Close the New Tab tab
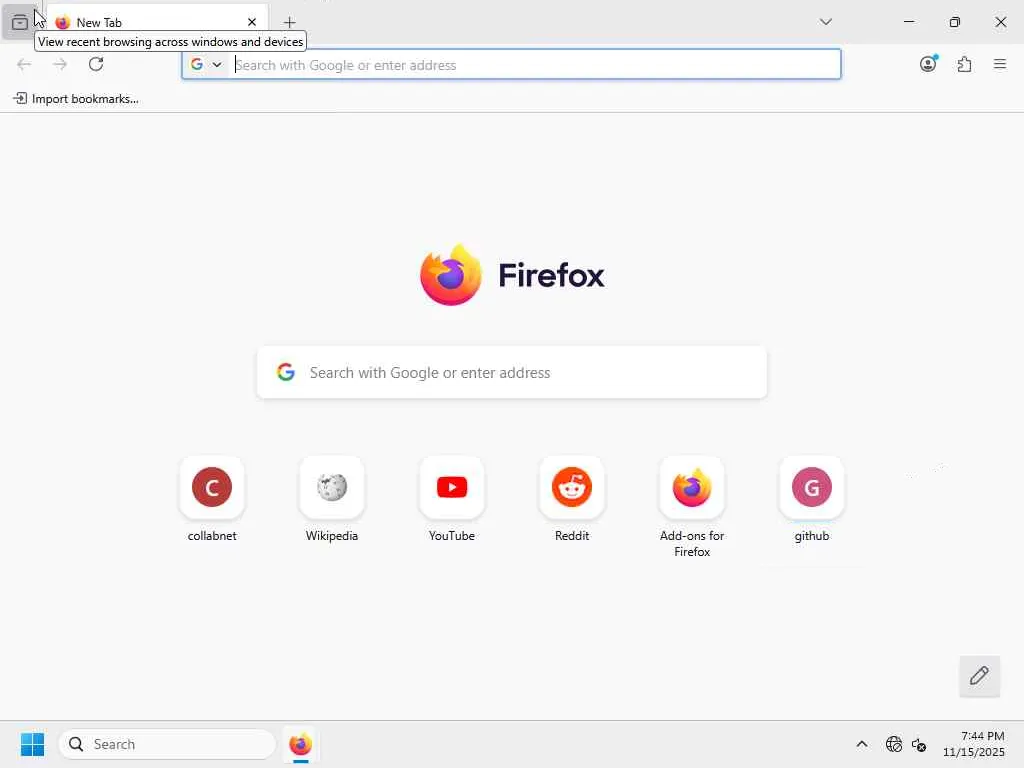Image resolution: width=1024 pixels, height=768 pixels. [252, 22]
